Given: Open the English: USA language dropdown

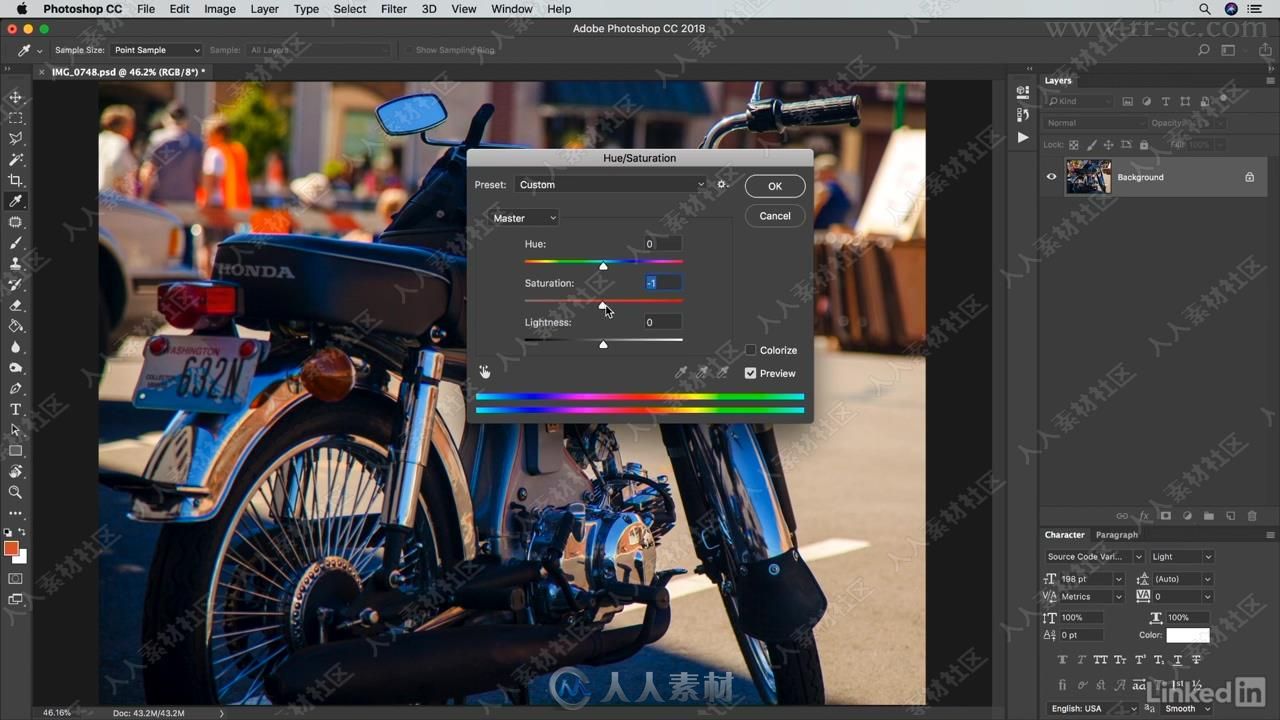Looking at the screenshot, I should [x=1093, y=708].
